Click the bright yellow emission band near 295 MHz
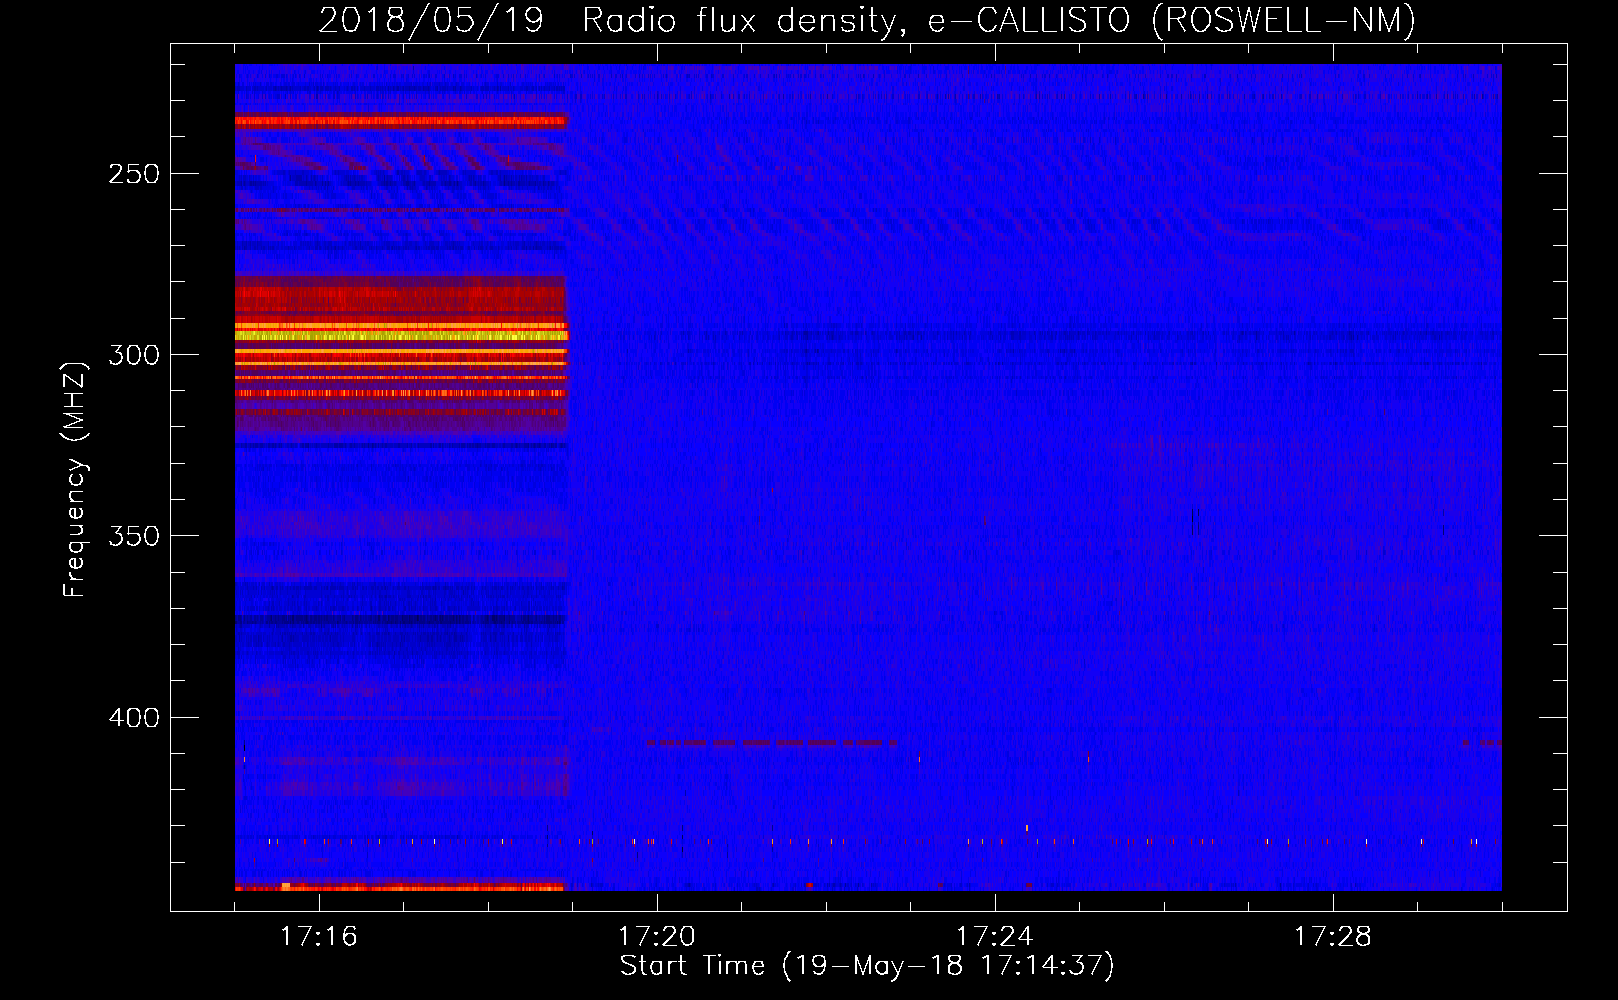 coord(401,334)
